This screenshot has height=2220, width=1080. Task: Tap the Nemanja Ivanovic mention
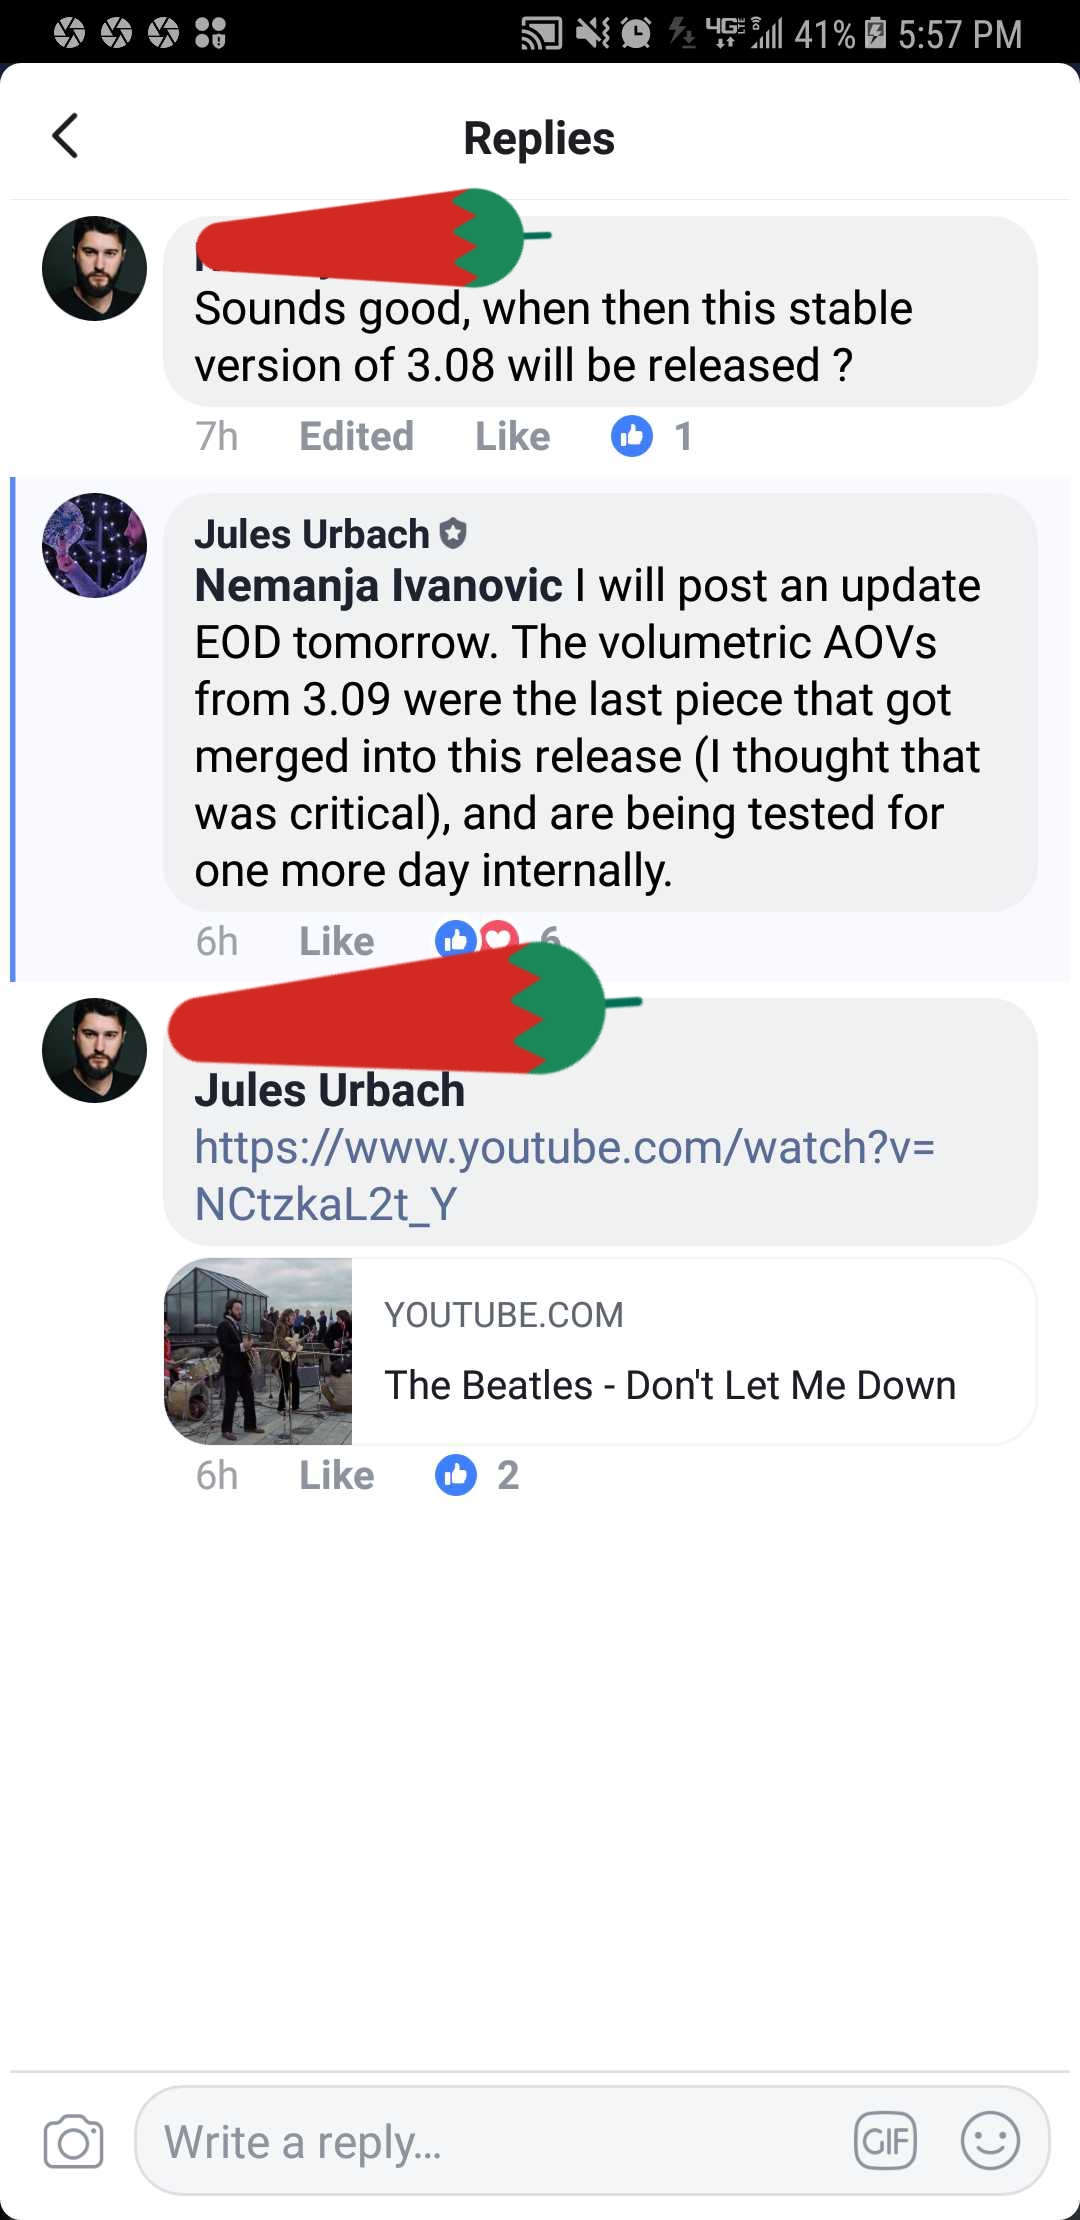[x=378, y=585]
